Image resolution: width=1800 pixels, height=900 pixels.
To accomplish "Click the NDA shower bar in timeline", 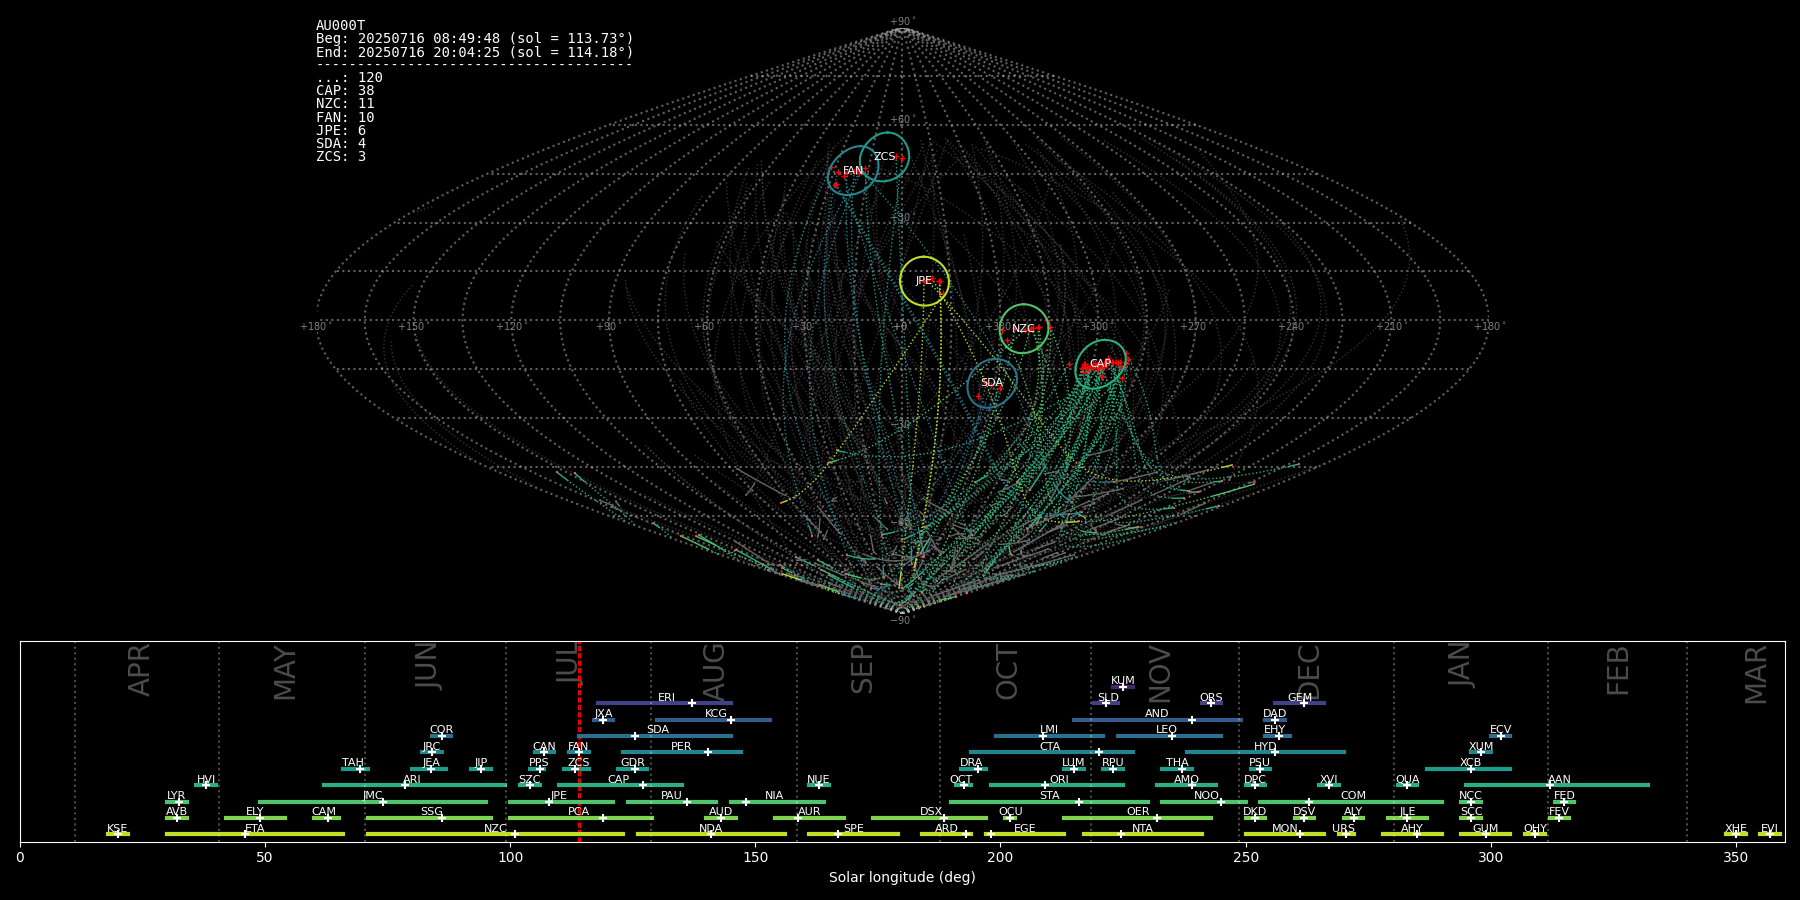I will click(711, 834).
